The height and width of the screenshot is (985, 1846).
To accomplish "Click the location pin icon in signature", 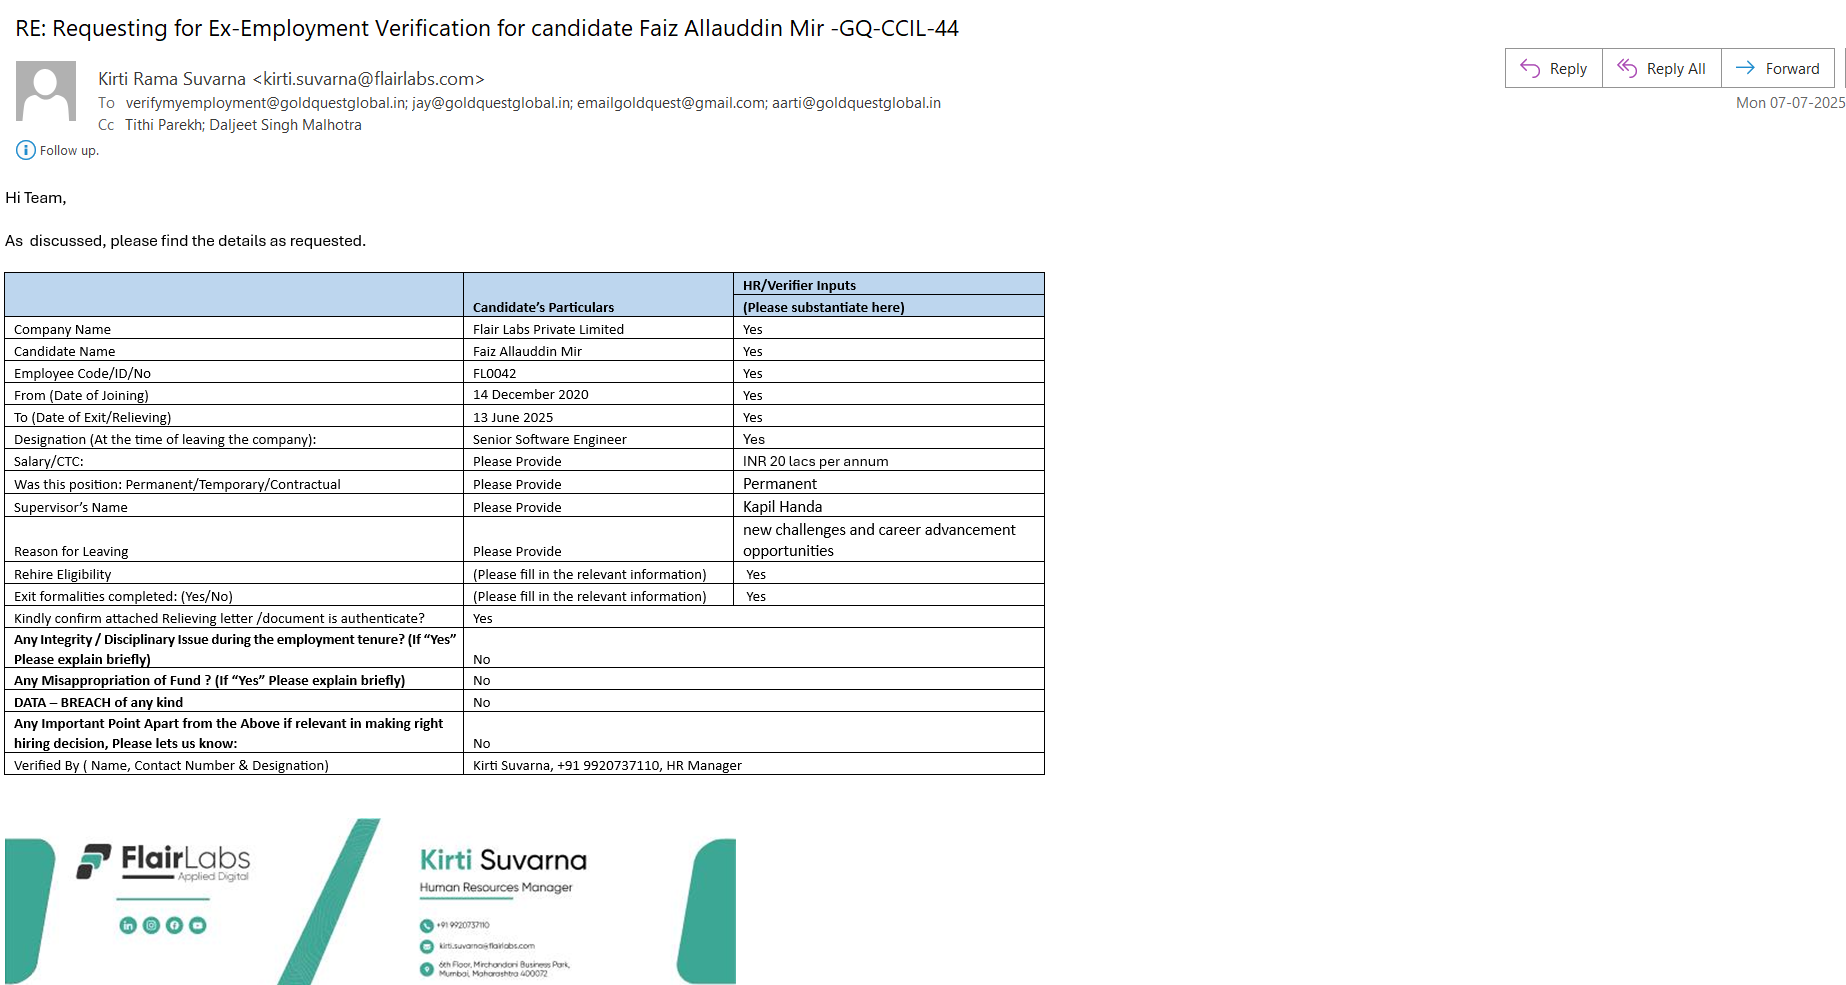I will 427,968.
